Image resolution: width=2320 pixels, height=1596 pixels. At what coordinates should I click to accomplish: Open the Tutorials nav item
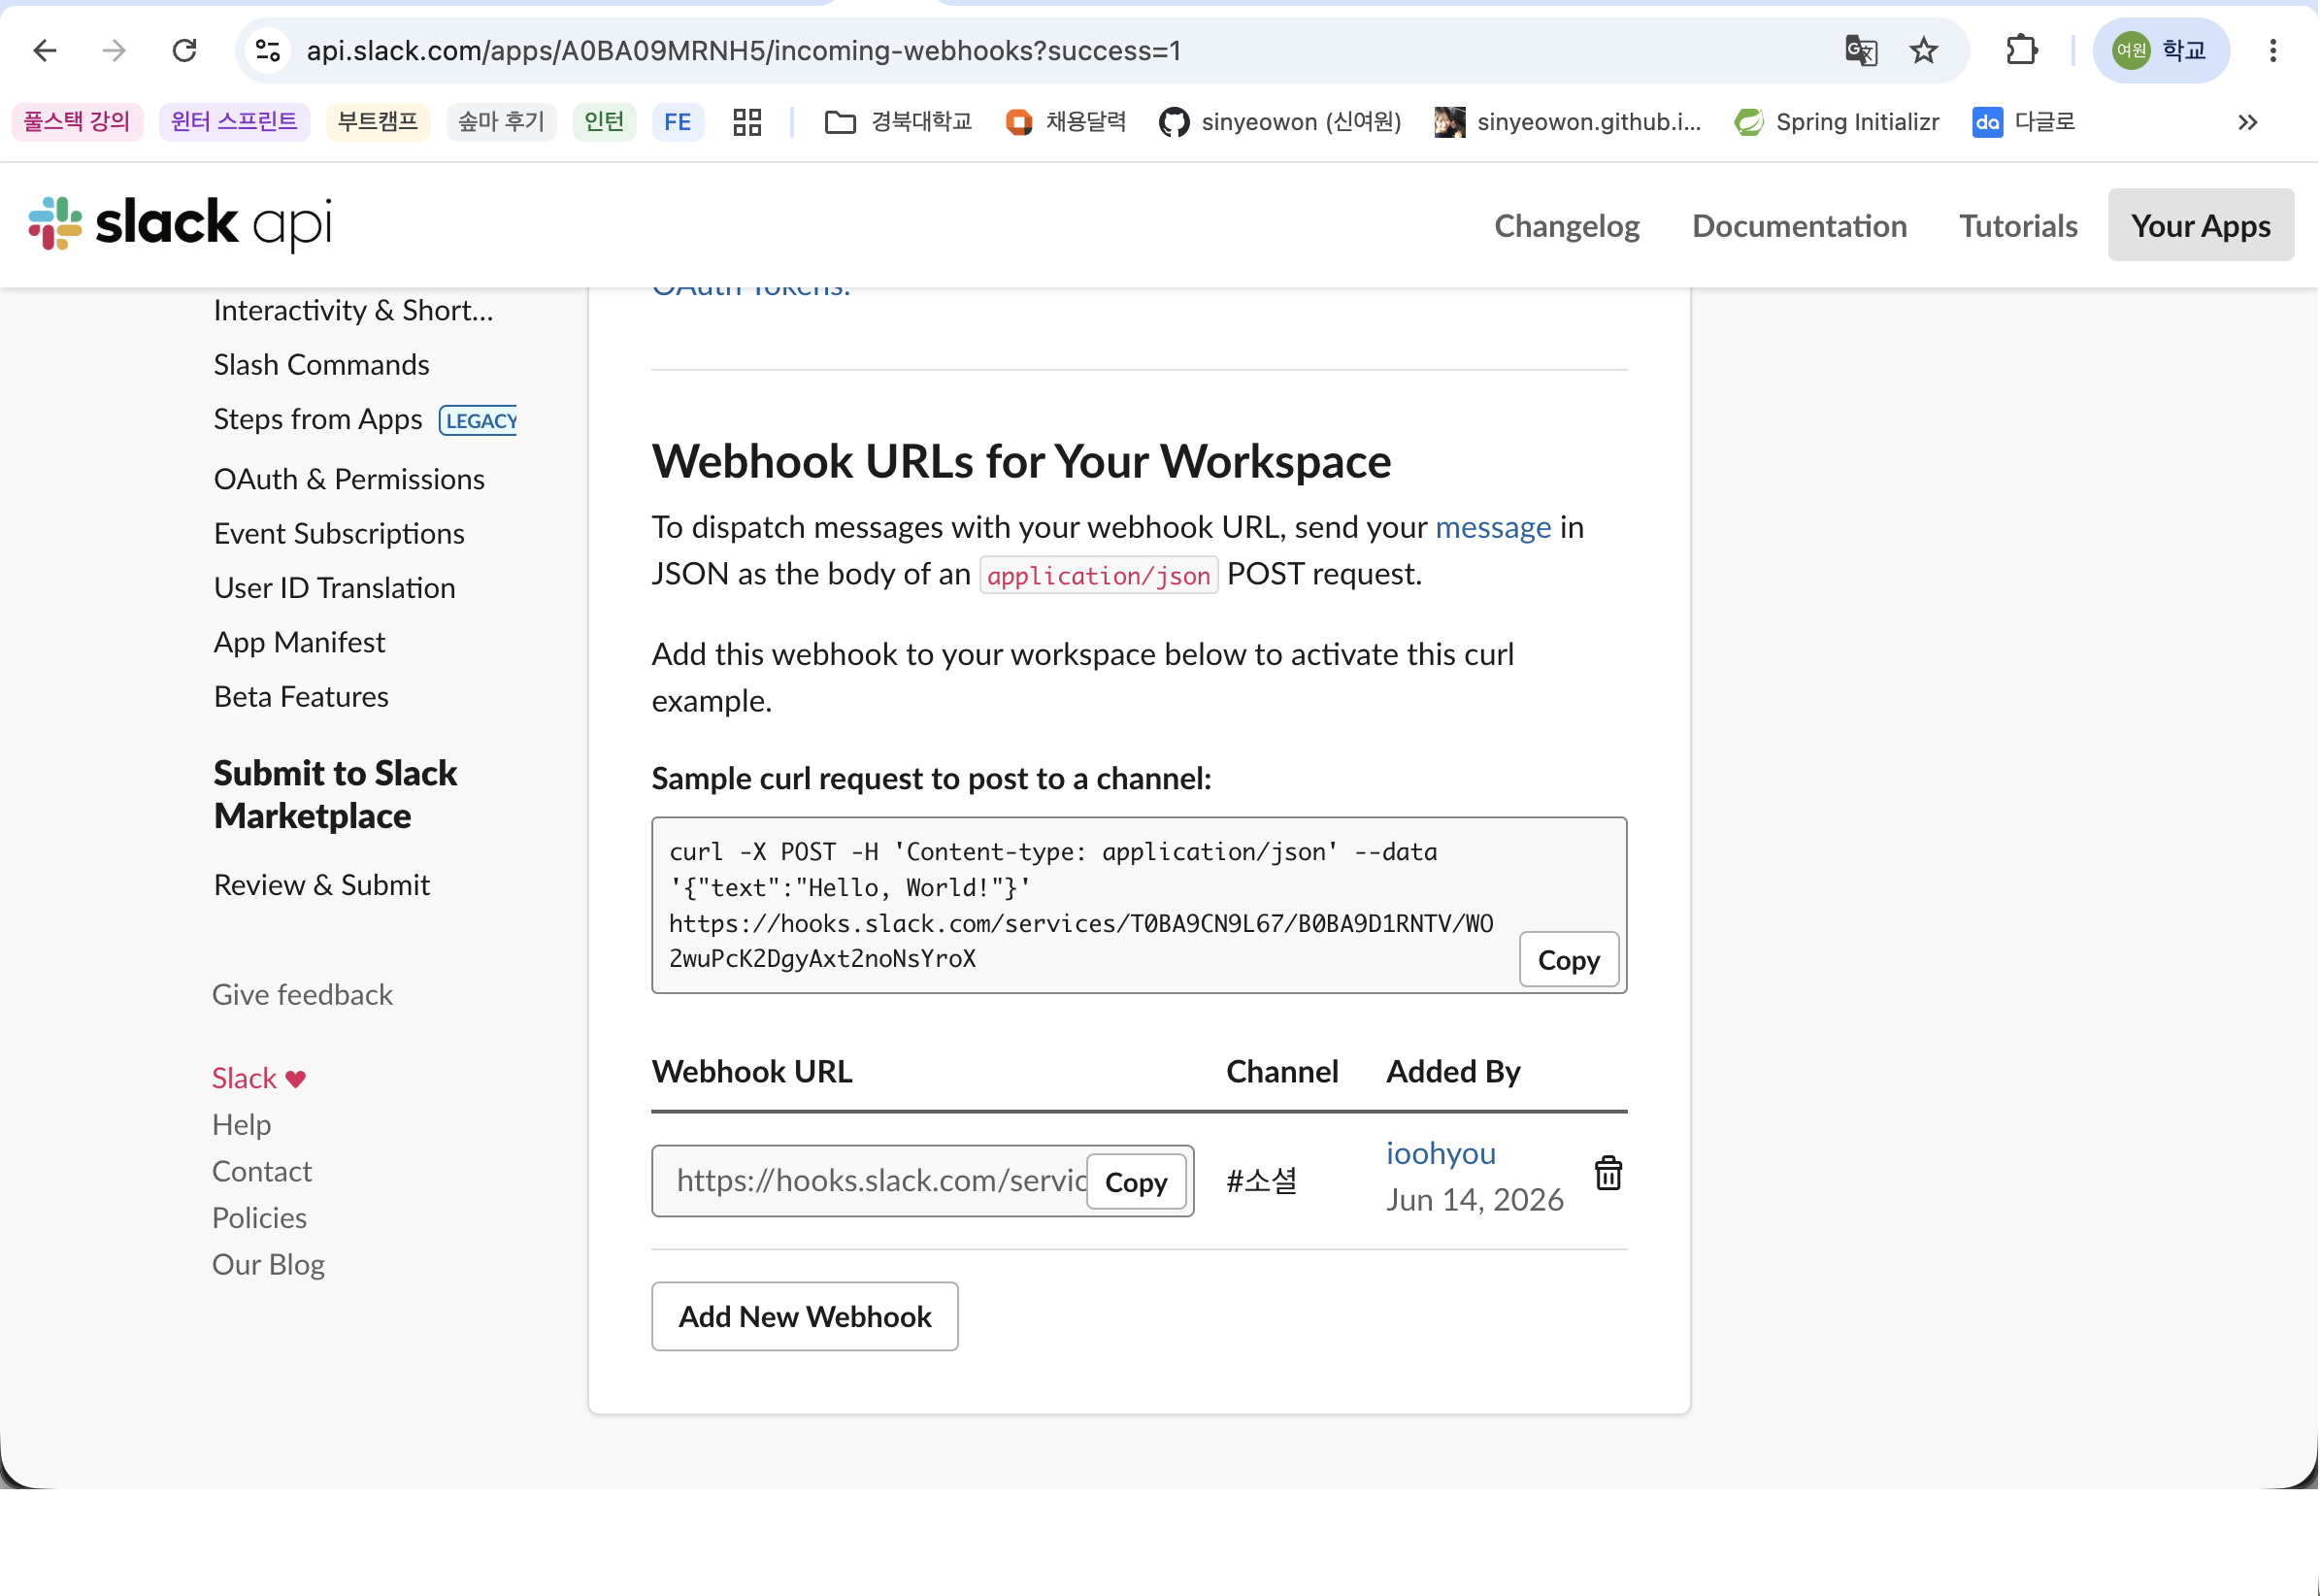point(2018,226)
